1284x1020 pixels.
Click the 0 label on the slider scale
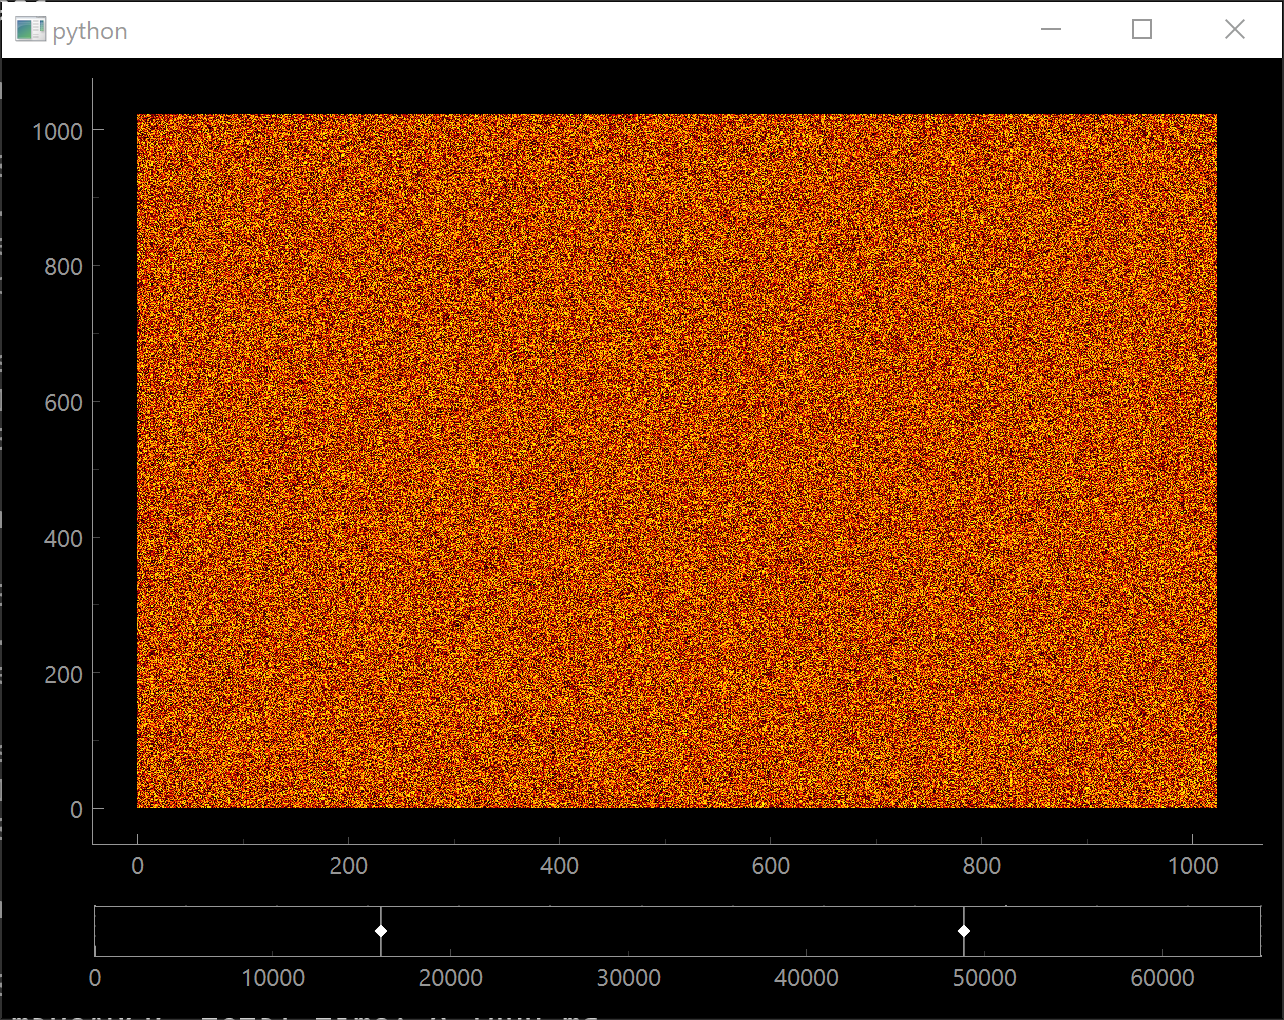click(95, 978)
